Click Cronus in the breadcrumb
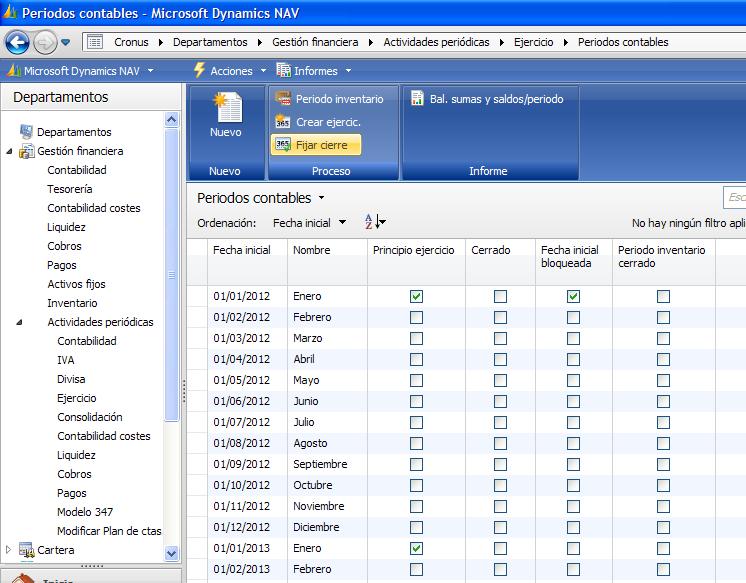 [x=131, y=42]
